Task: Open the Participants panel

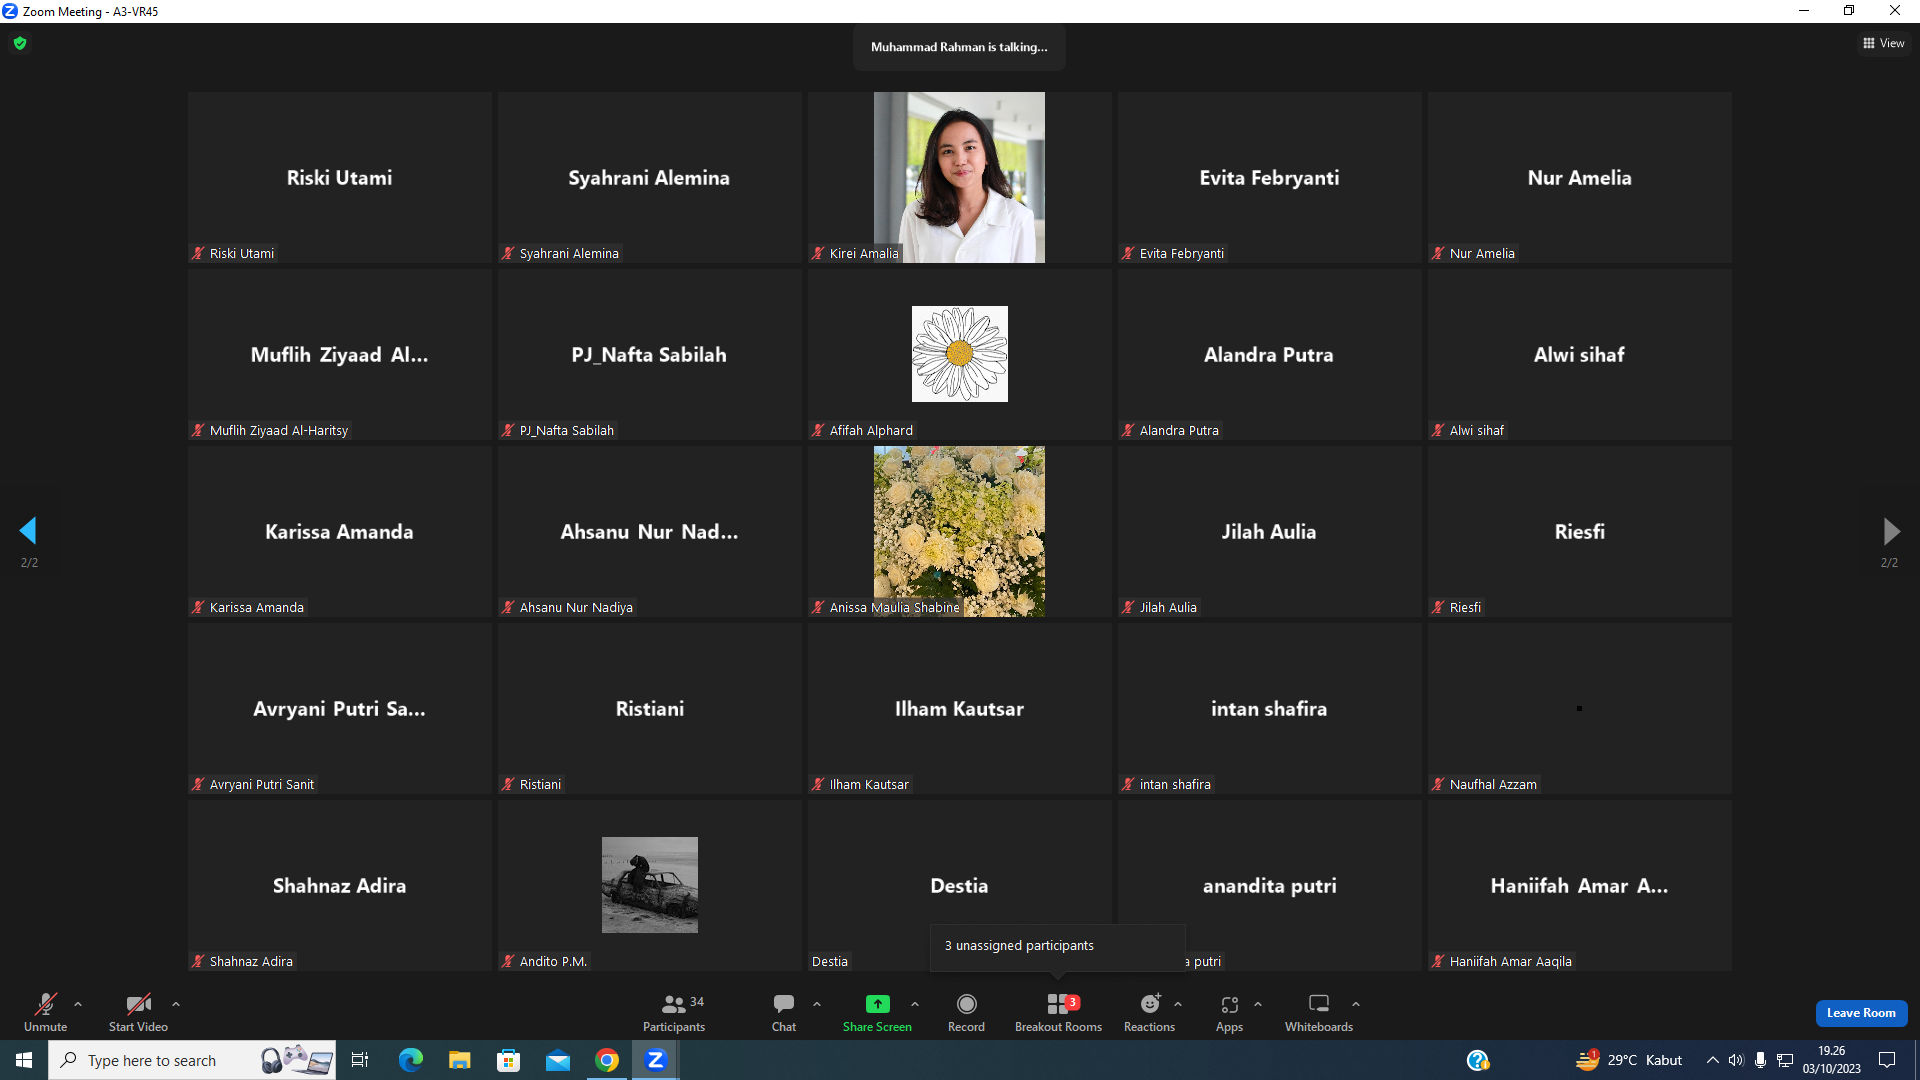Action: [x=674, y=1012]
